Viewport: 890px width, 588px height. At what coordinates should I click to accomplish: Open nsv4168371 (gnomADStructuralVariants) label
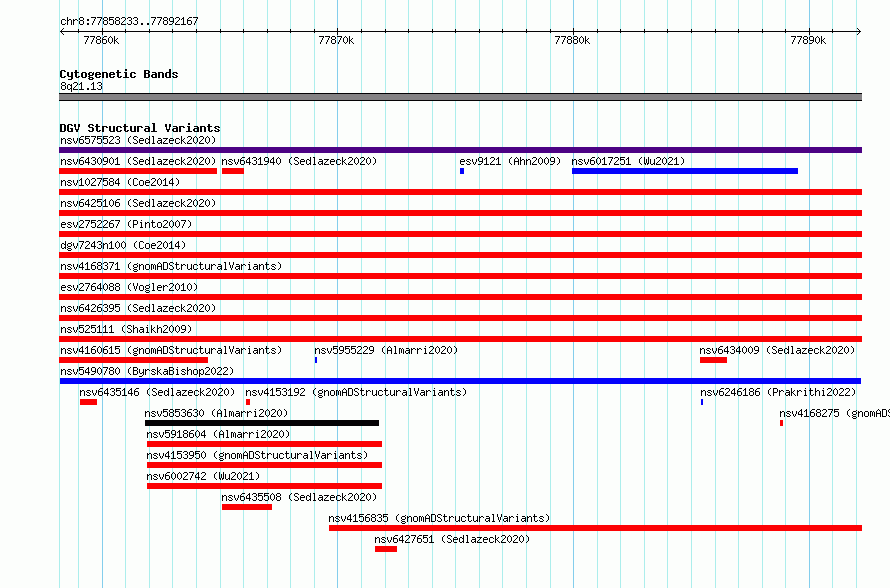171,266
